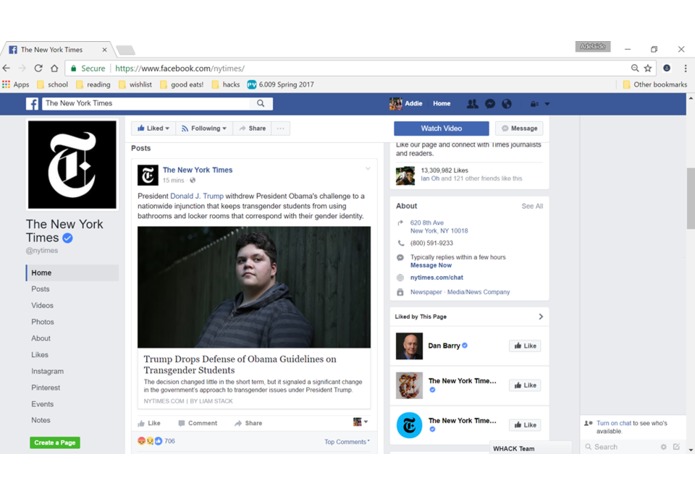View the reaction emojis on the post
The height and width of the screenshot is (494, 695).
tap(150, 441)
